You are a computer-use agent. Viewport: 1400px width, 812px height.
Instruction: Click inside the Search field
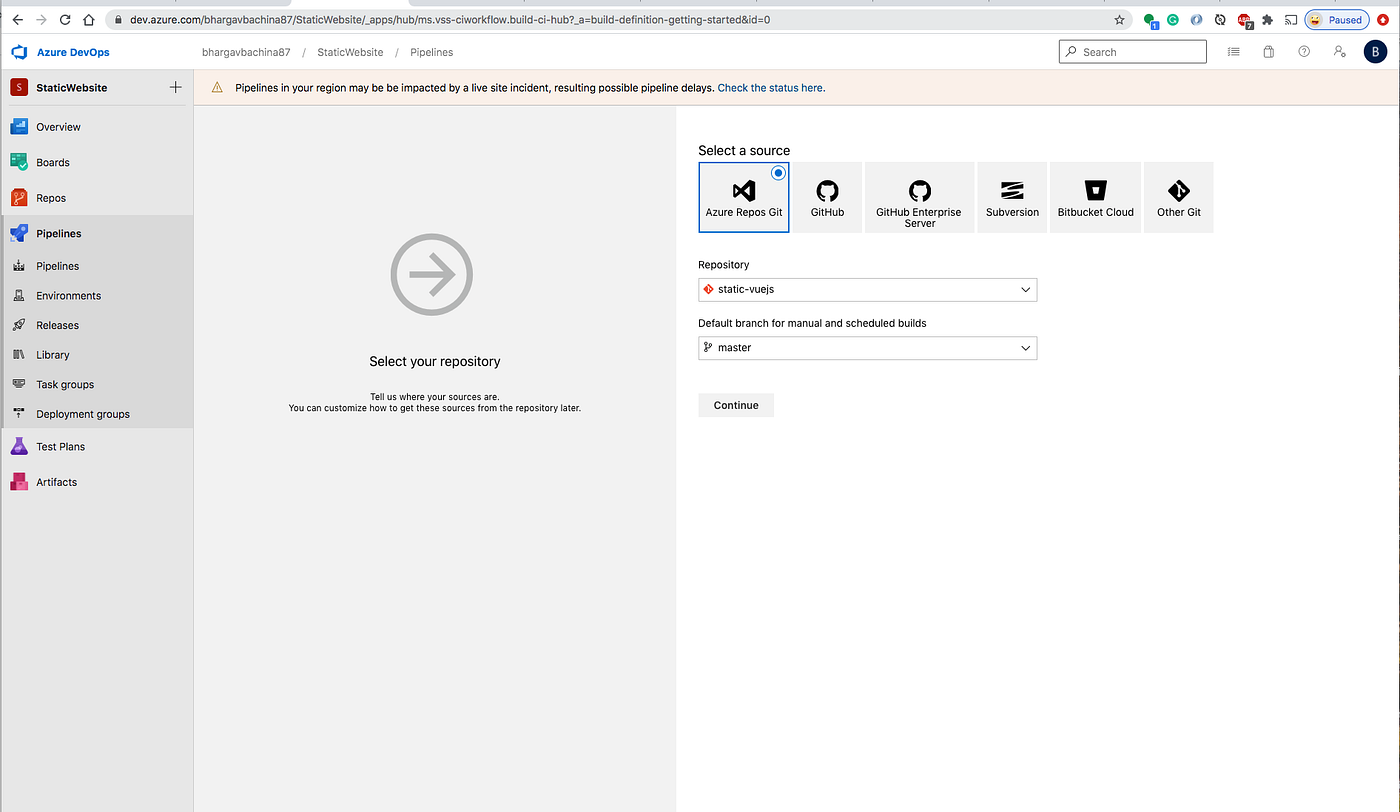(1132, 51)
